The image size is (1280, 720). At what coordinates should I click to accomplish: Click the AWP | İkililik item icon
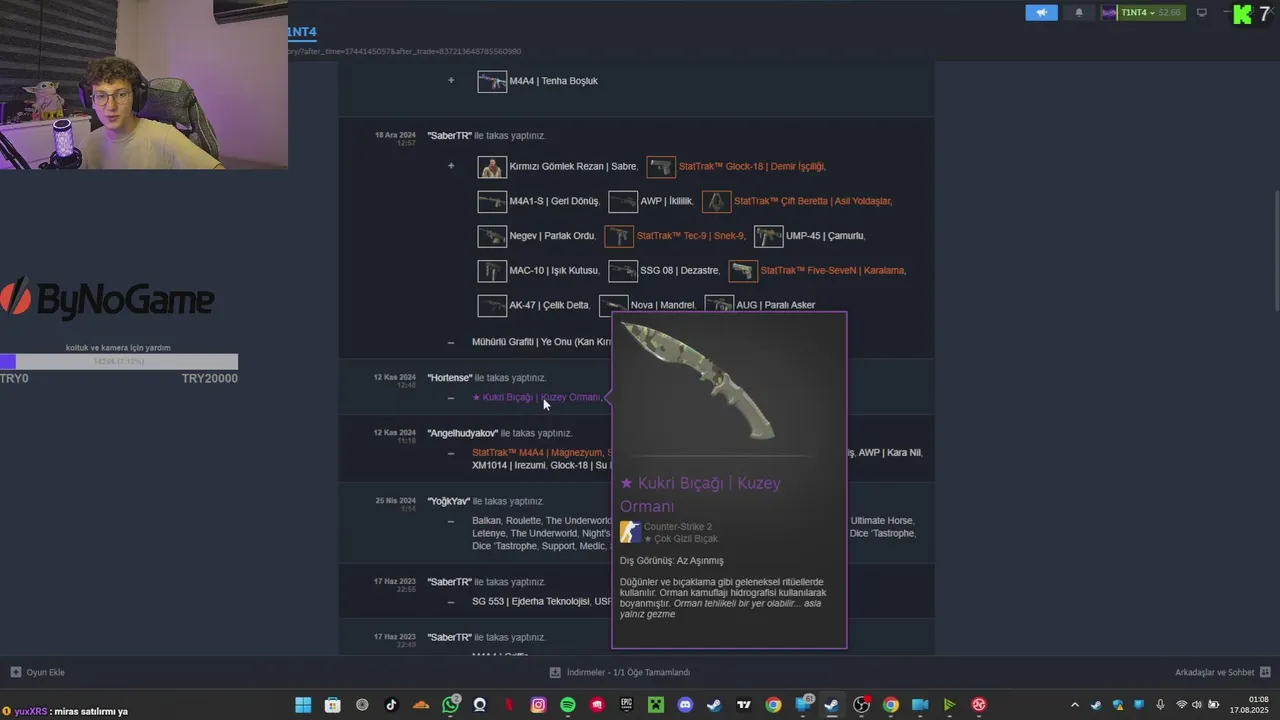[x=623, y=201]
